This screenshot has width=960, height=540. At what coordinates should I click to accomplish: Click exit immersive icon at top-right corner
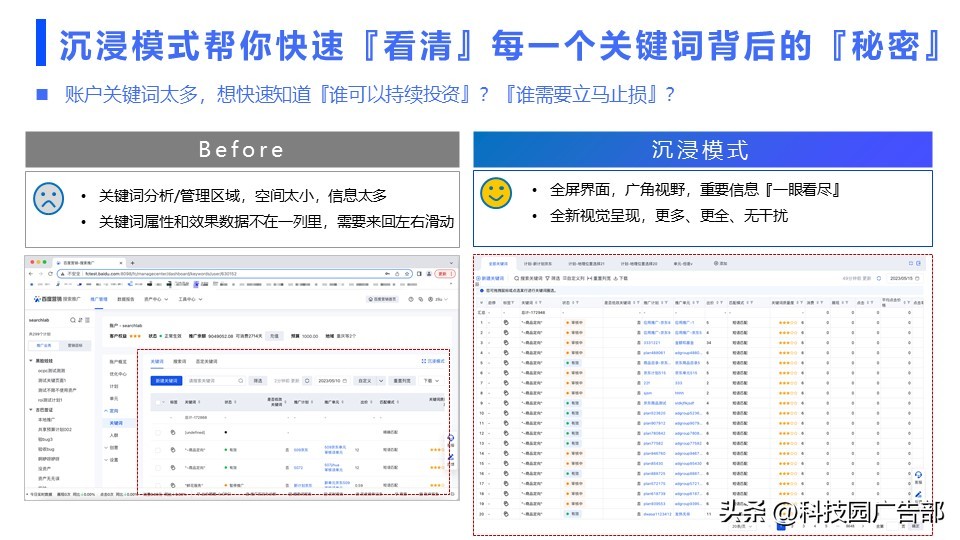pos(918,263)
